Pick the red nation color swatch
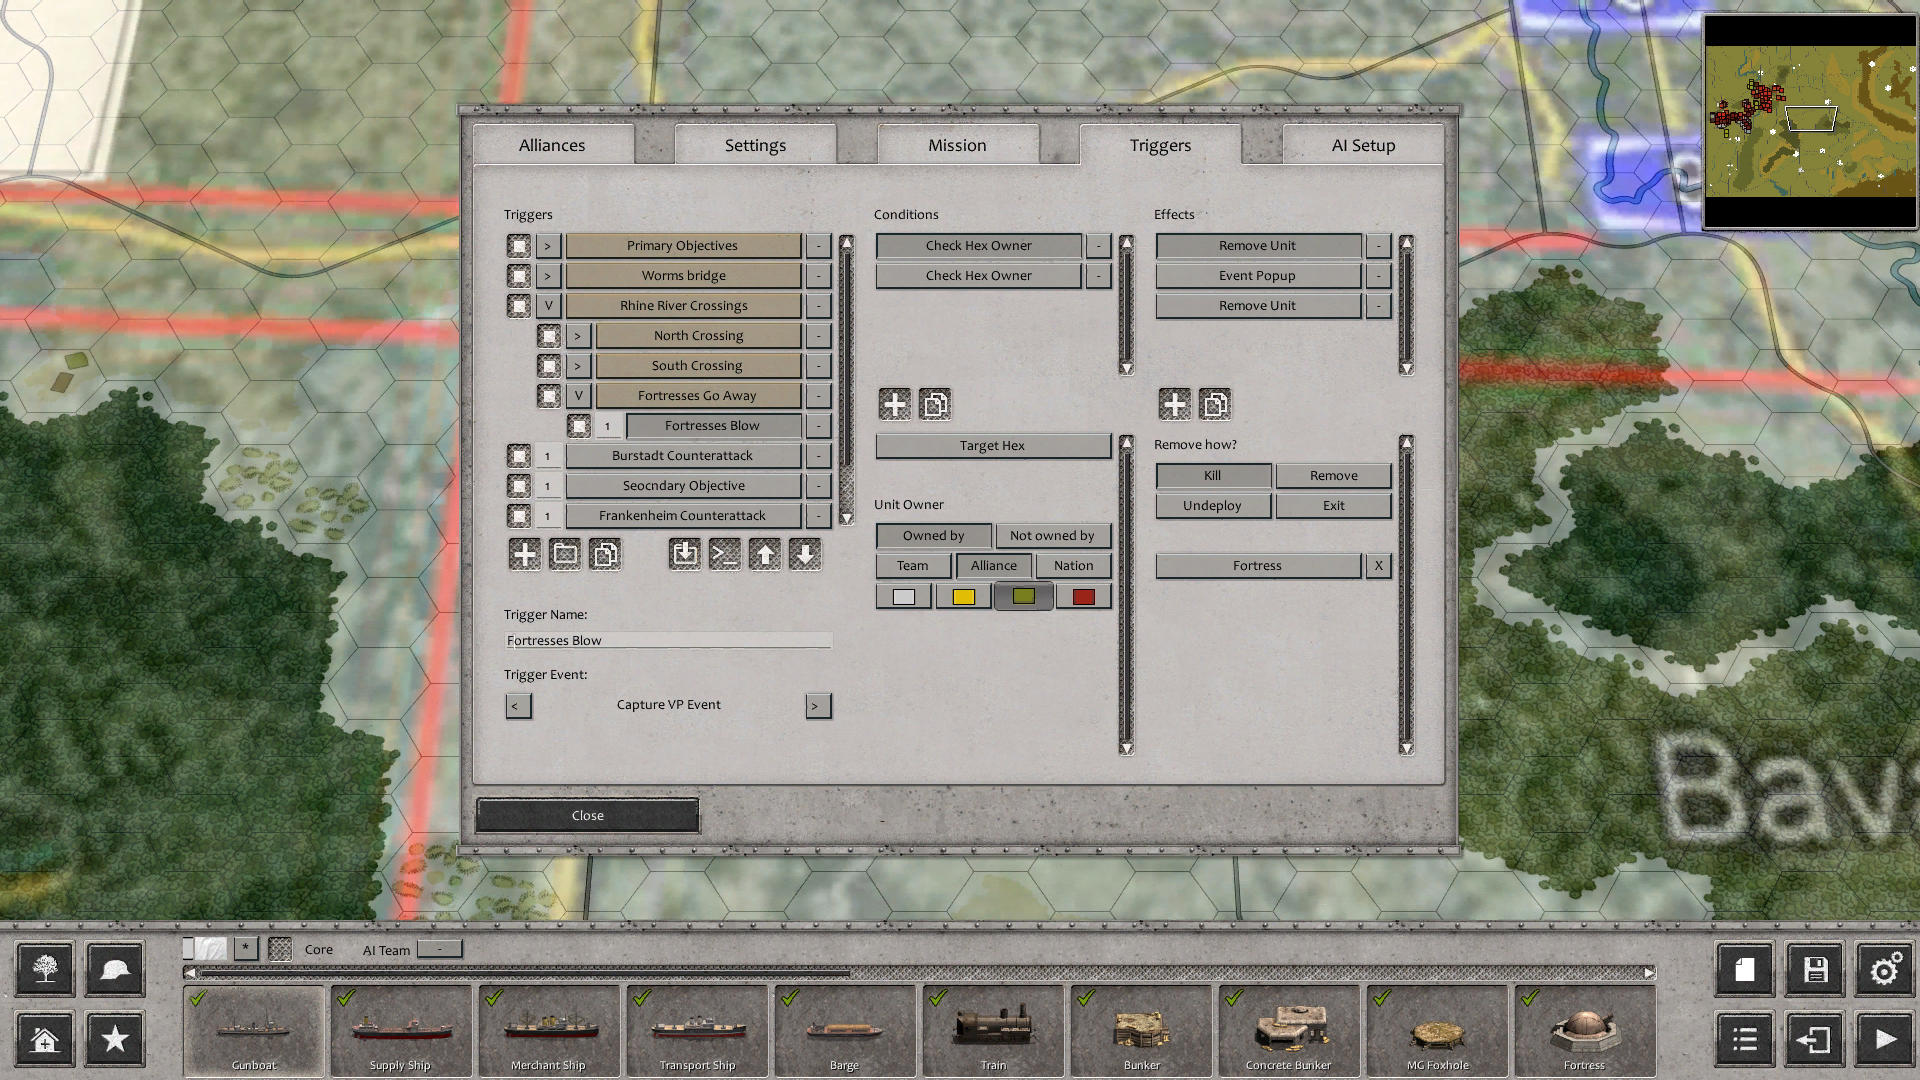Image resolution: width=1920 pixels, height=1080 pixels. tap(1083, 595)
